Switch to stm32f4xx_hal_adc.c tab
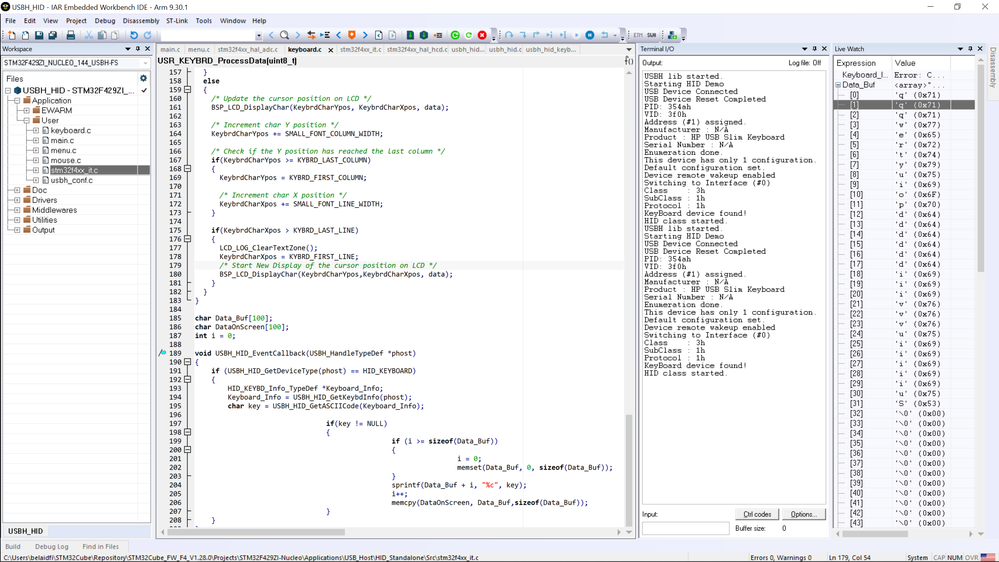 click(x=247, y=50)
